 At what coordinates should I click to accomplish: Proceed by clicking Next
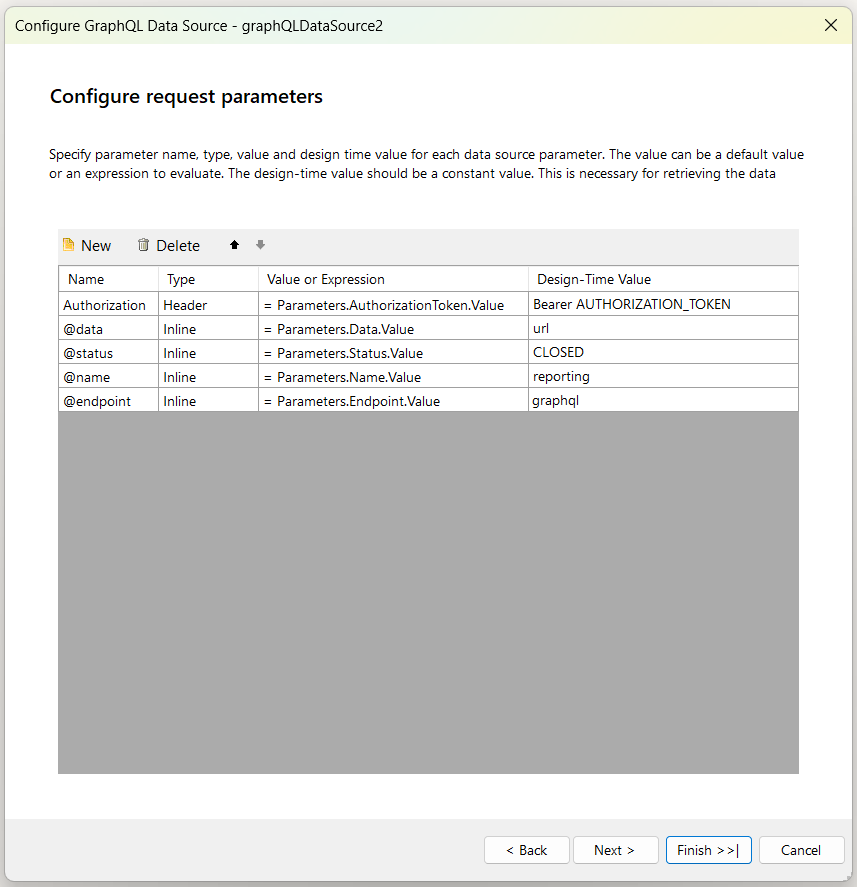615,849
